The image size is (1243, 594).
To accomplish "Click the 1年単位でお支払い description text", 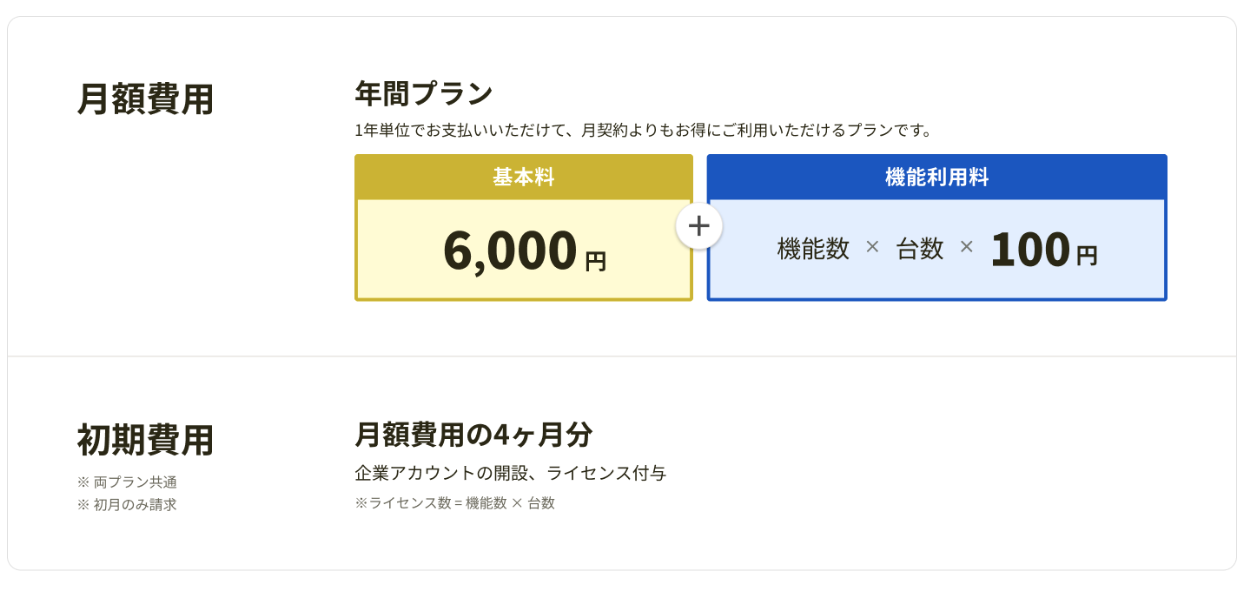I will click(643, 130).
